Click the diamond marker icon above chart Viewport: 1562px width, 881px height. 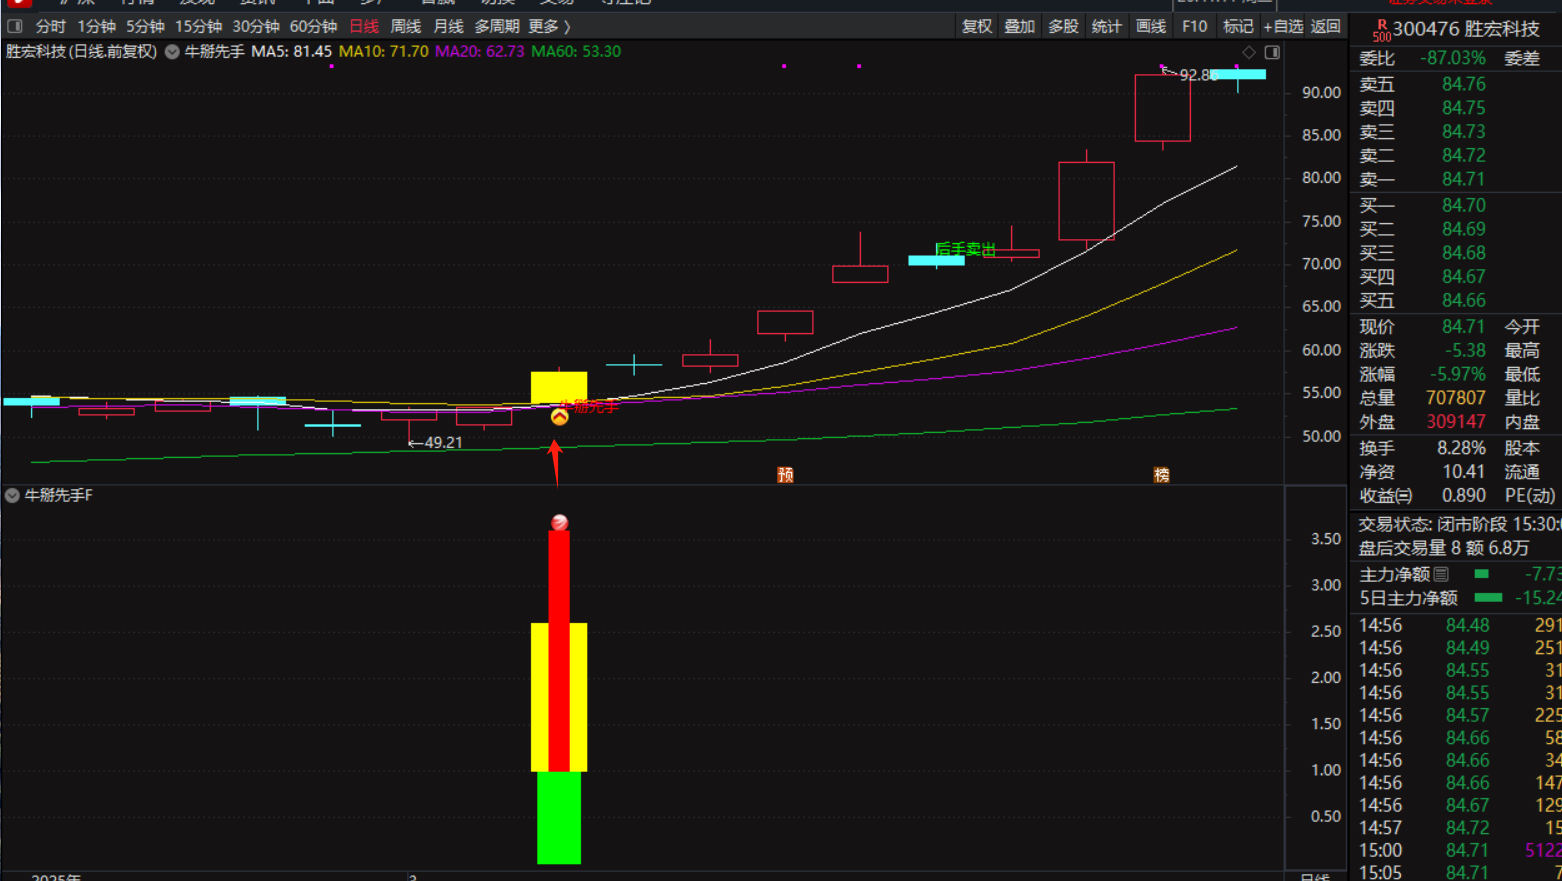click(1249, 52)
